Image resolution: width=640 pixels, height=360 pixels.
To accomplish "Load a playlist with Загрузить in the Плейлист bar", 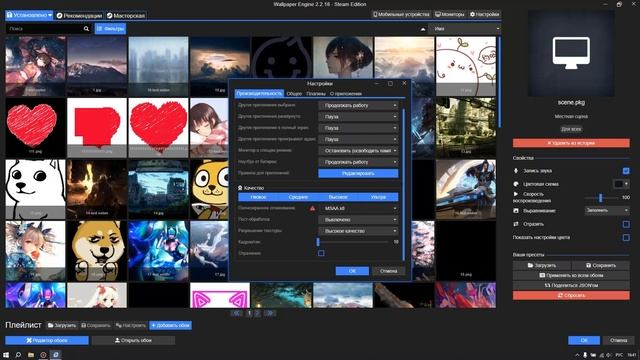I will (62, 325).
